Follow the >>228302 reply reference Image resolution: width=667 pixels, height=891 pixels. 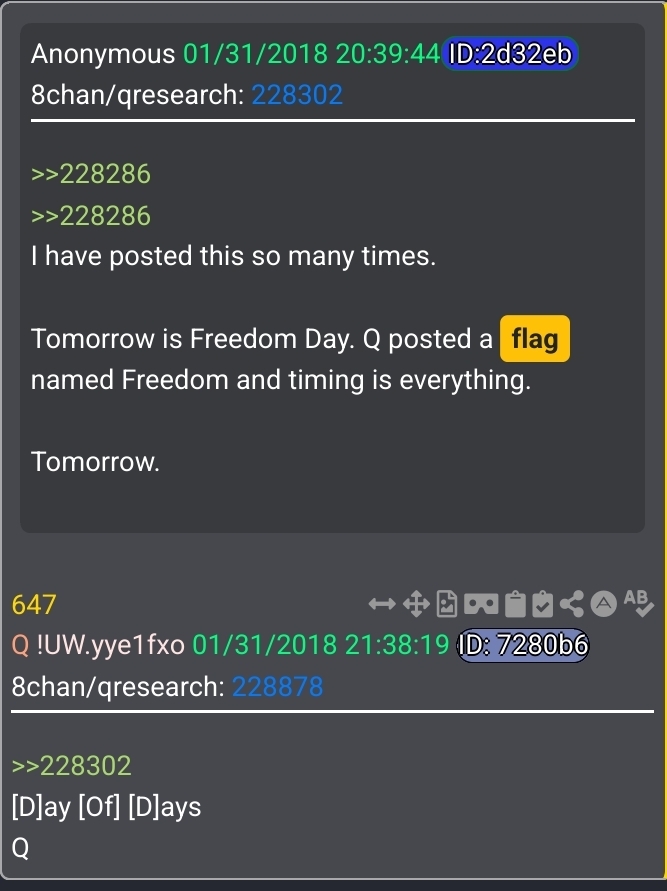[x=72, y=765]
